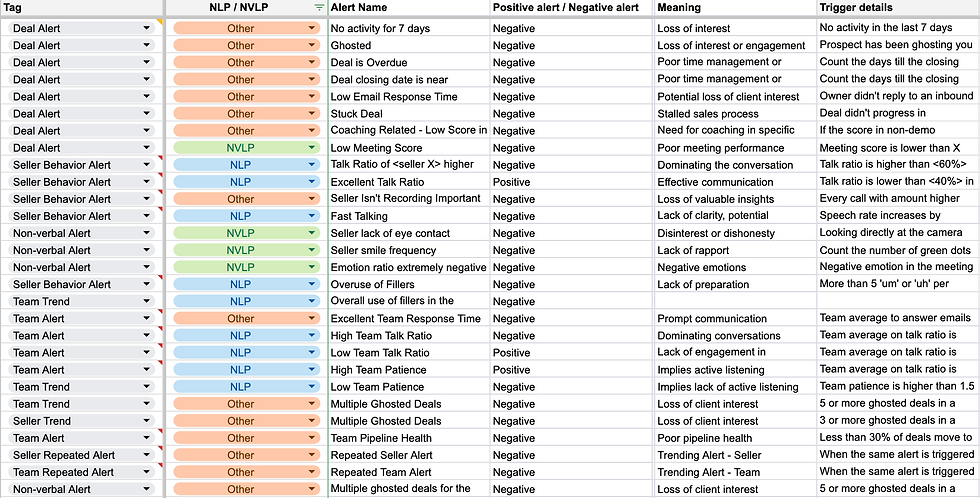Screen dimensions: 980x498
Task: Select the Excellent Talk Ratio cell
Action: tap(406, 182)
